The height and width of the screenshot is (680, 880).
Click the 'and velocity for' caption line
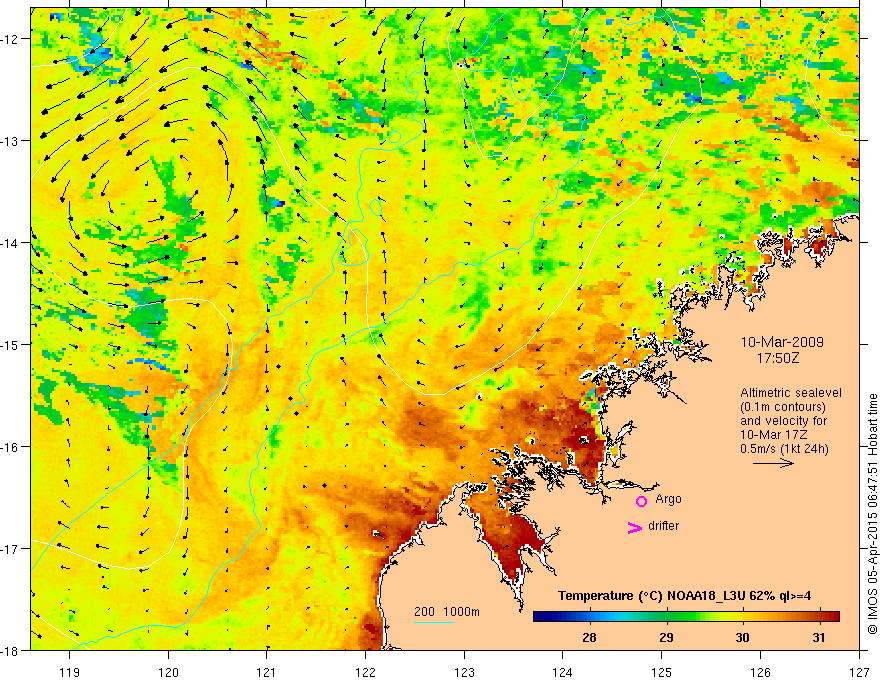783,421
